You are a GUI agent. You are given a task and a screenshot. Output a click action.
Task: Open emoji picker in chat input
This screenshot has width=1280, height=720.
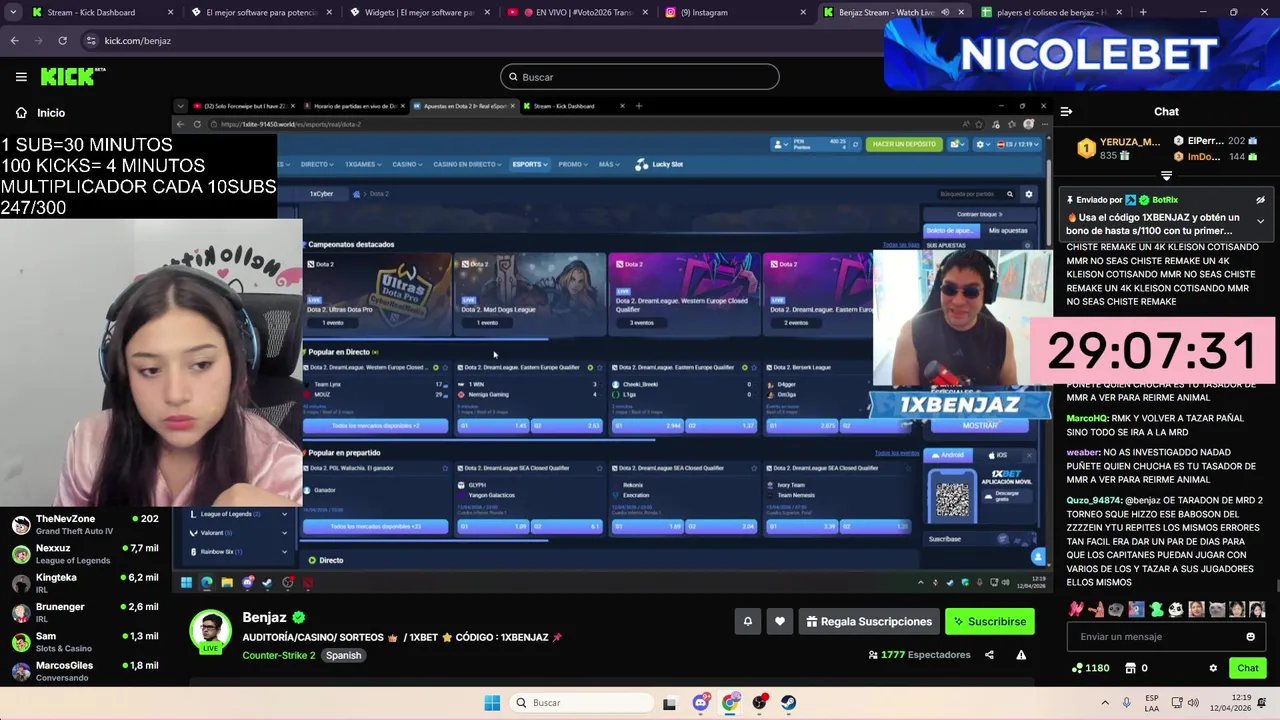click(1250, 636)
